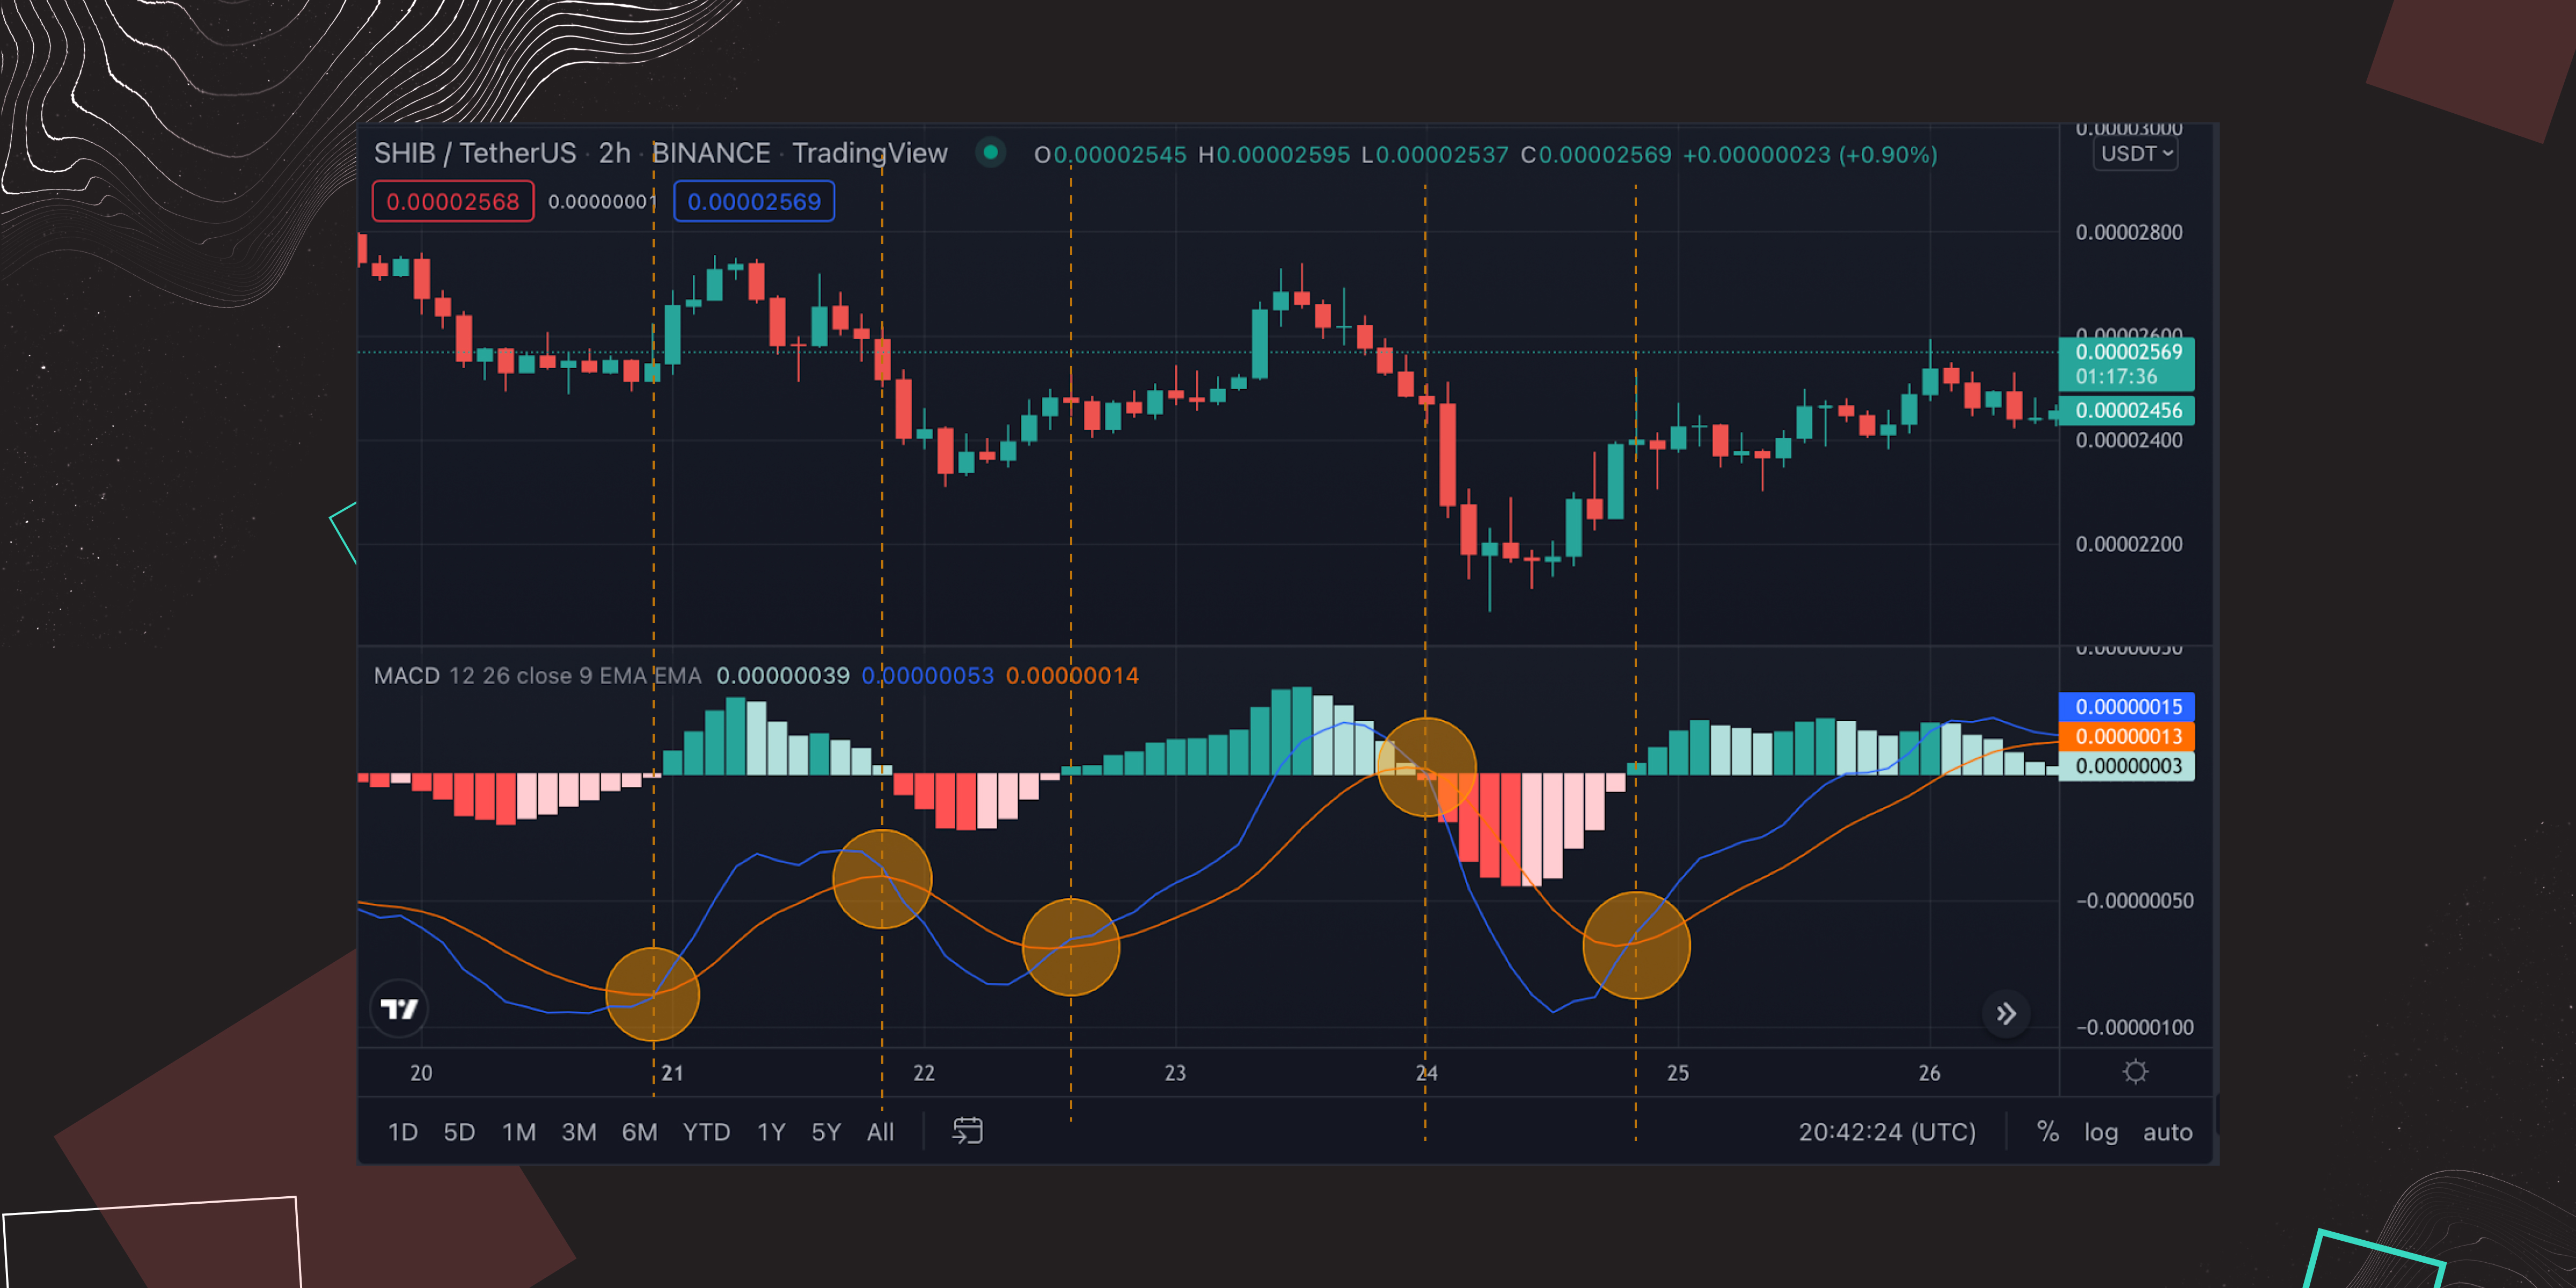Open chart settings gear icon
The width and height of the screenshot is (2576, 1288).
coord(2135,1072)
